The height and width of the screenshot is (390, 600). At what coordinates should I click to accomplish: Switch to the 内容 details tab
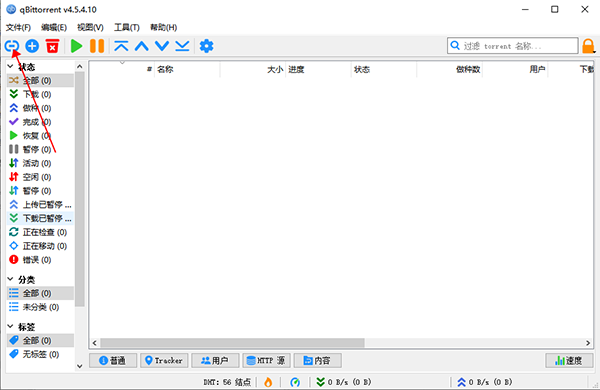pyautogui.click(x=318, y=360)
